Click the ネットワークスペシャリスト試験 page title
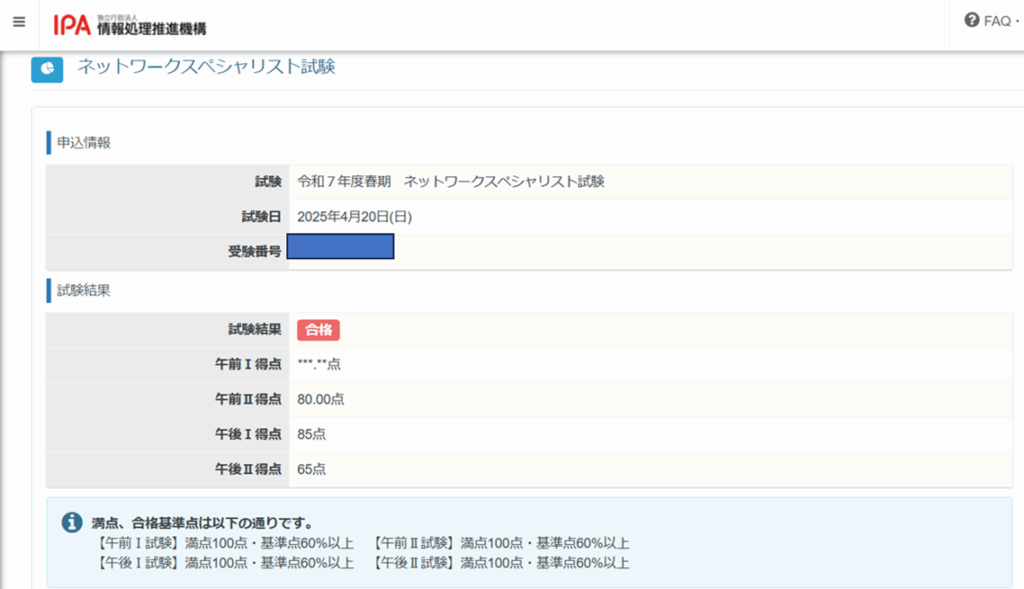1024x589 pixels. click(206, 67)
